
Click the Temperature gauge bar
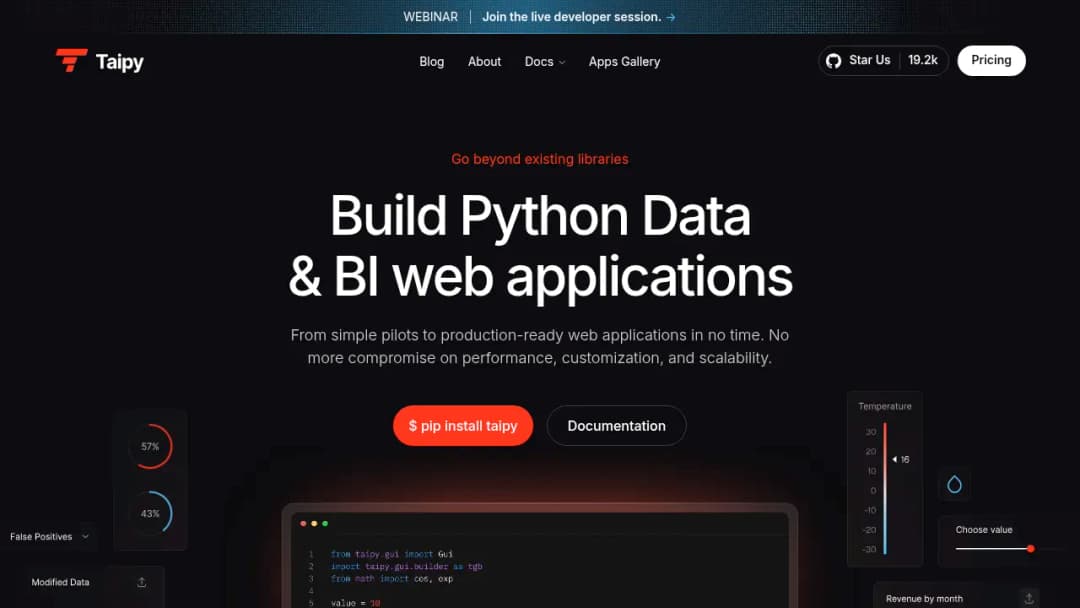point(885,488)
